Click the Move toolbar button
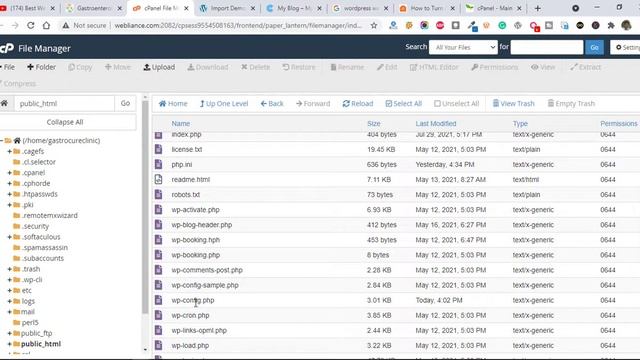 click(x=118, y=67)
